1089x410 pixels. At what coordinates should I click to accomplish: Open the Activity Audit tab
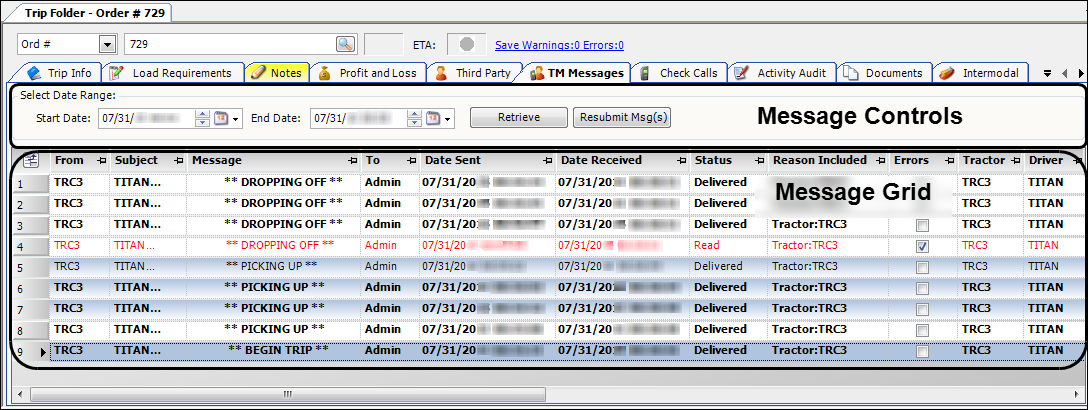[781, 73]
